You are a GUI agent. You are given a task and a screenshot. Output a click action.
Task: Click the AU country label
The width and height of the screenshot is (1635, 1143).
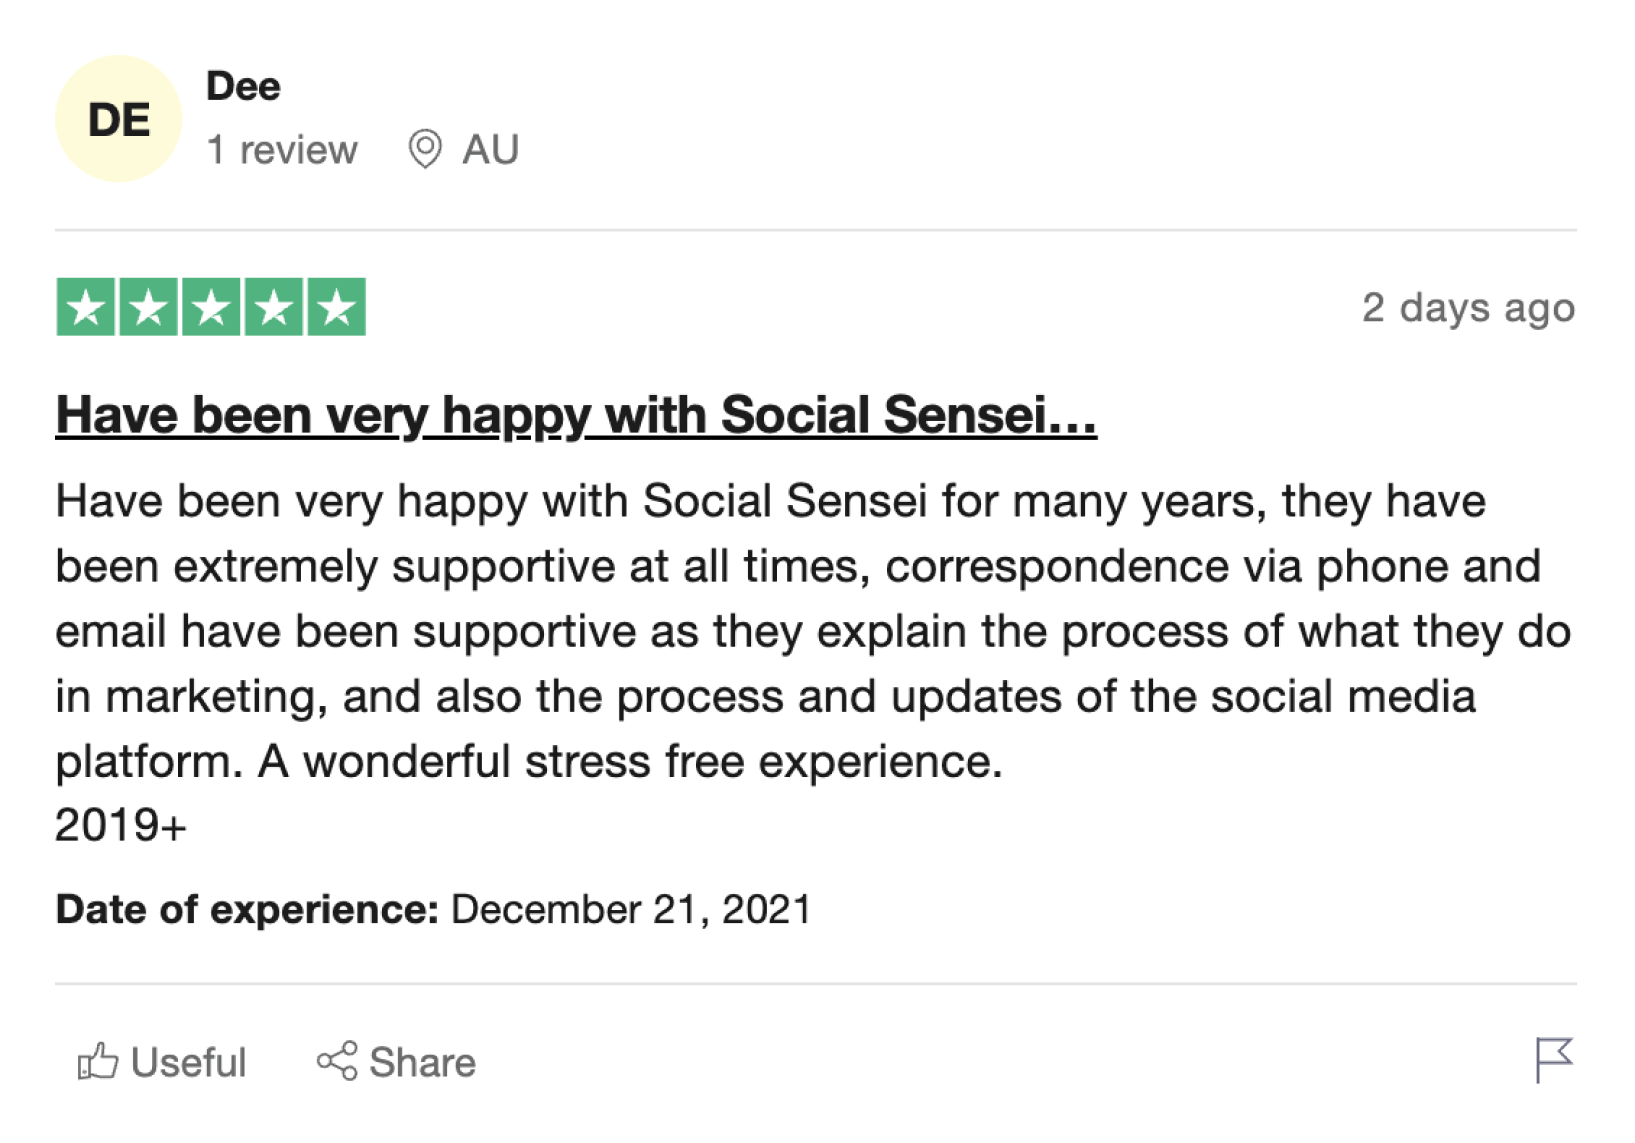490,150
